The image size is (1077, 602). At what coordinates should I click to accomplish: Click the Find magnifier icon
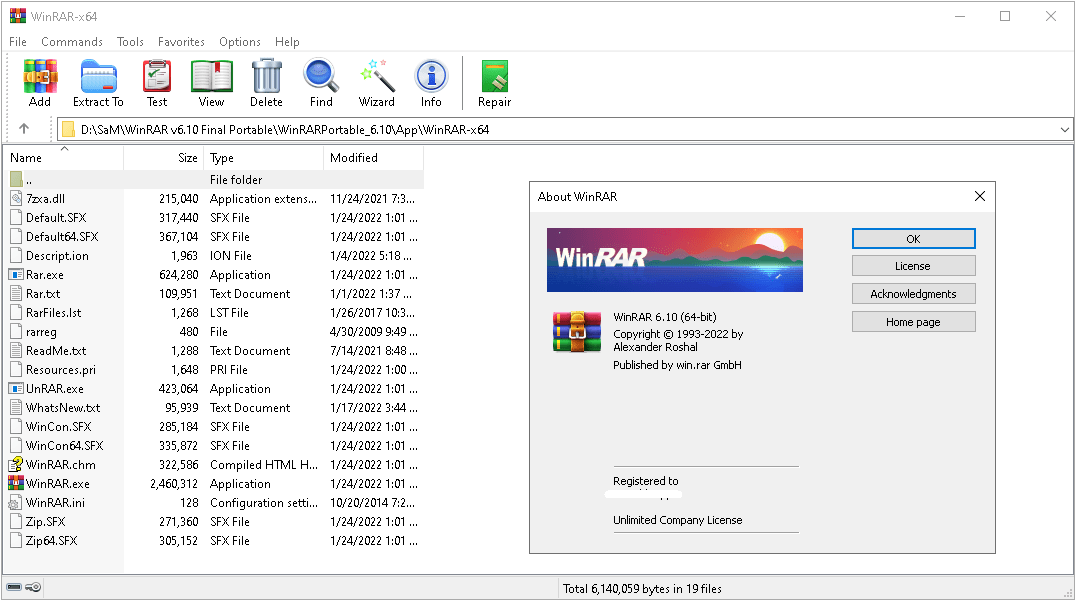coord(321,76)
